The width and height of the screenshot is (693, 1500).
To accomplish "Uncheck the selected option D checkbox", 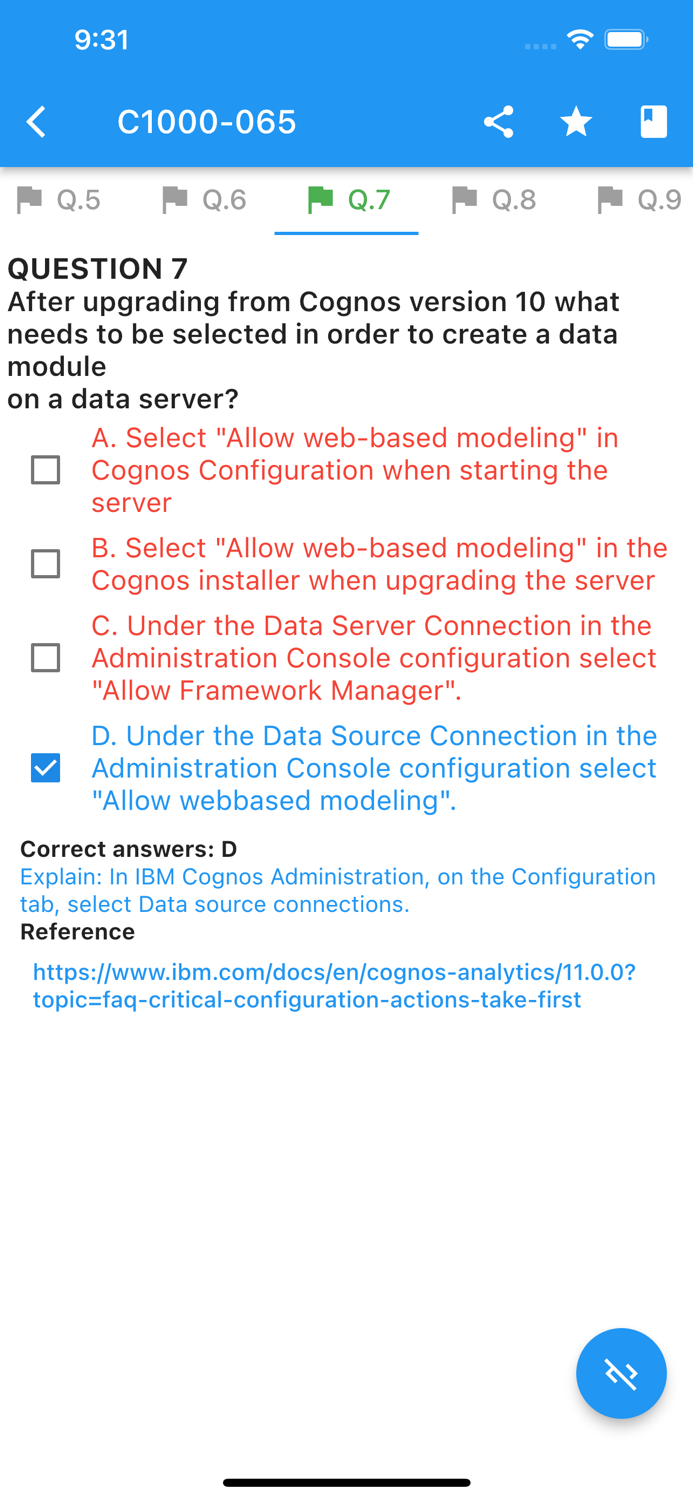I will coord(45,767).
